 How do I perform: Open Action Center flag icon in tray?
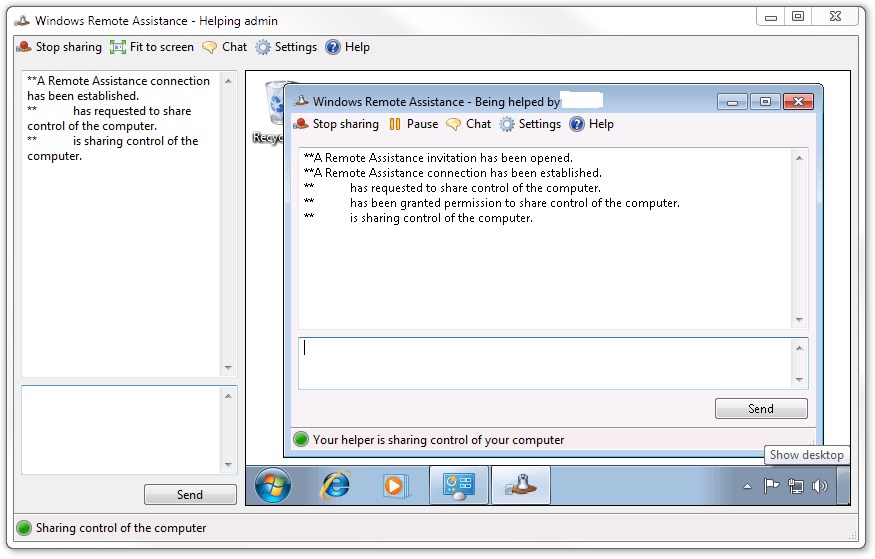coord(771,486)
